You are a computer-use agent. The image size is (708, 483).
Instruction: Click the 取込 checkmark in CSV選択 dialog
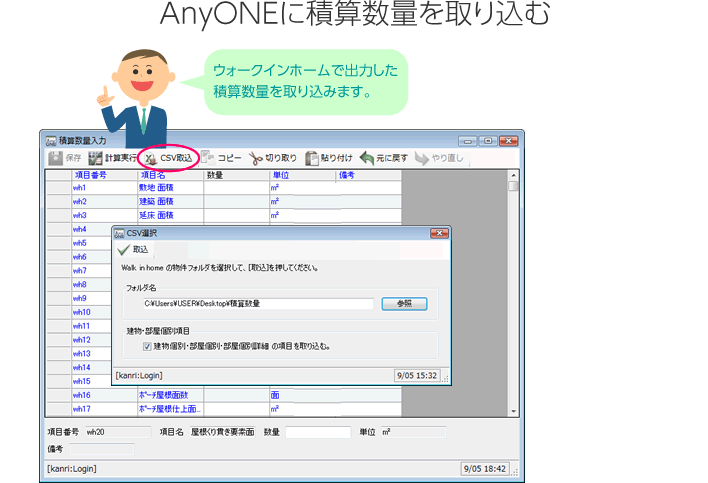(123, 250)
